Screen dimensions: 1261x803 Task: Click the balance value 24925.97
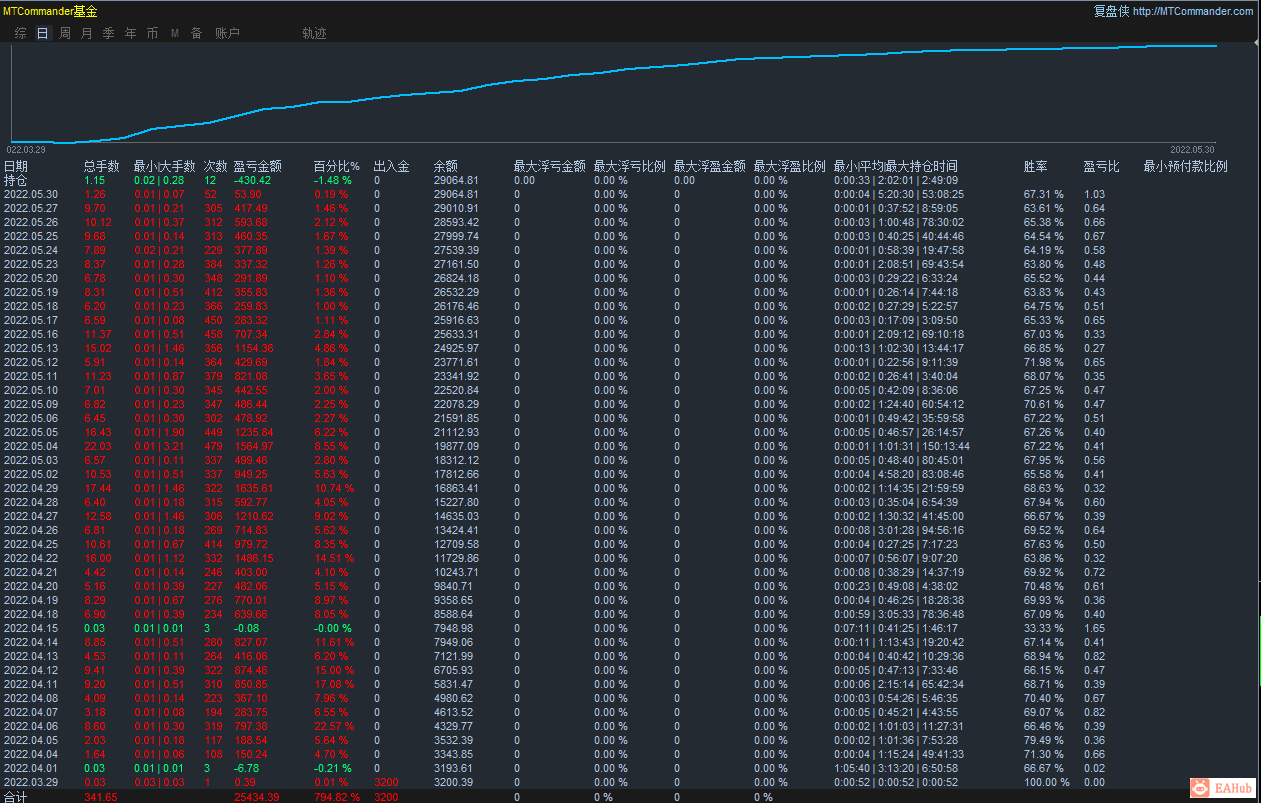(456, 348)
